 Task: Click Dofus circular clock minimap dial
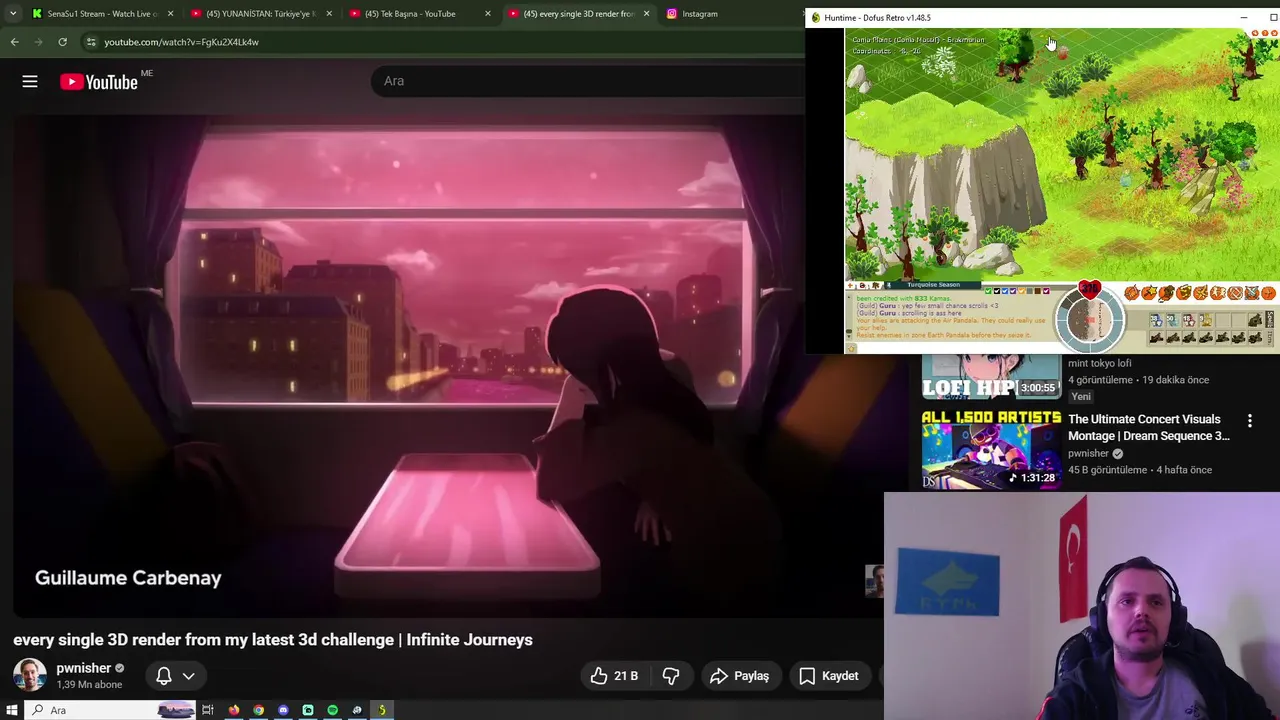pyautogui.click(x=1090, y=320)
